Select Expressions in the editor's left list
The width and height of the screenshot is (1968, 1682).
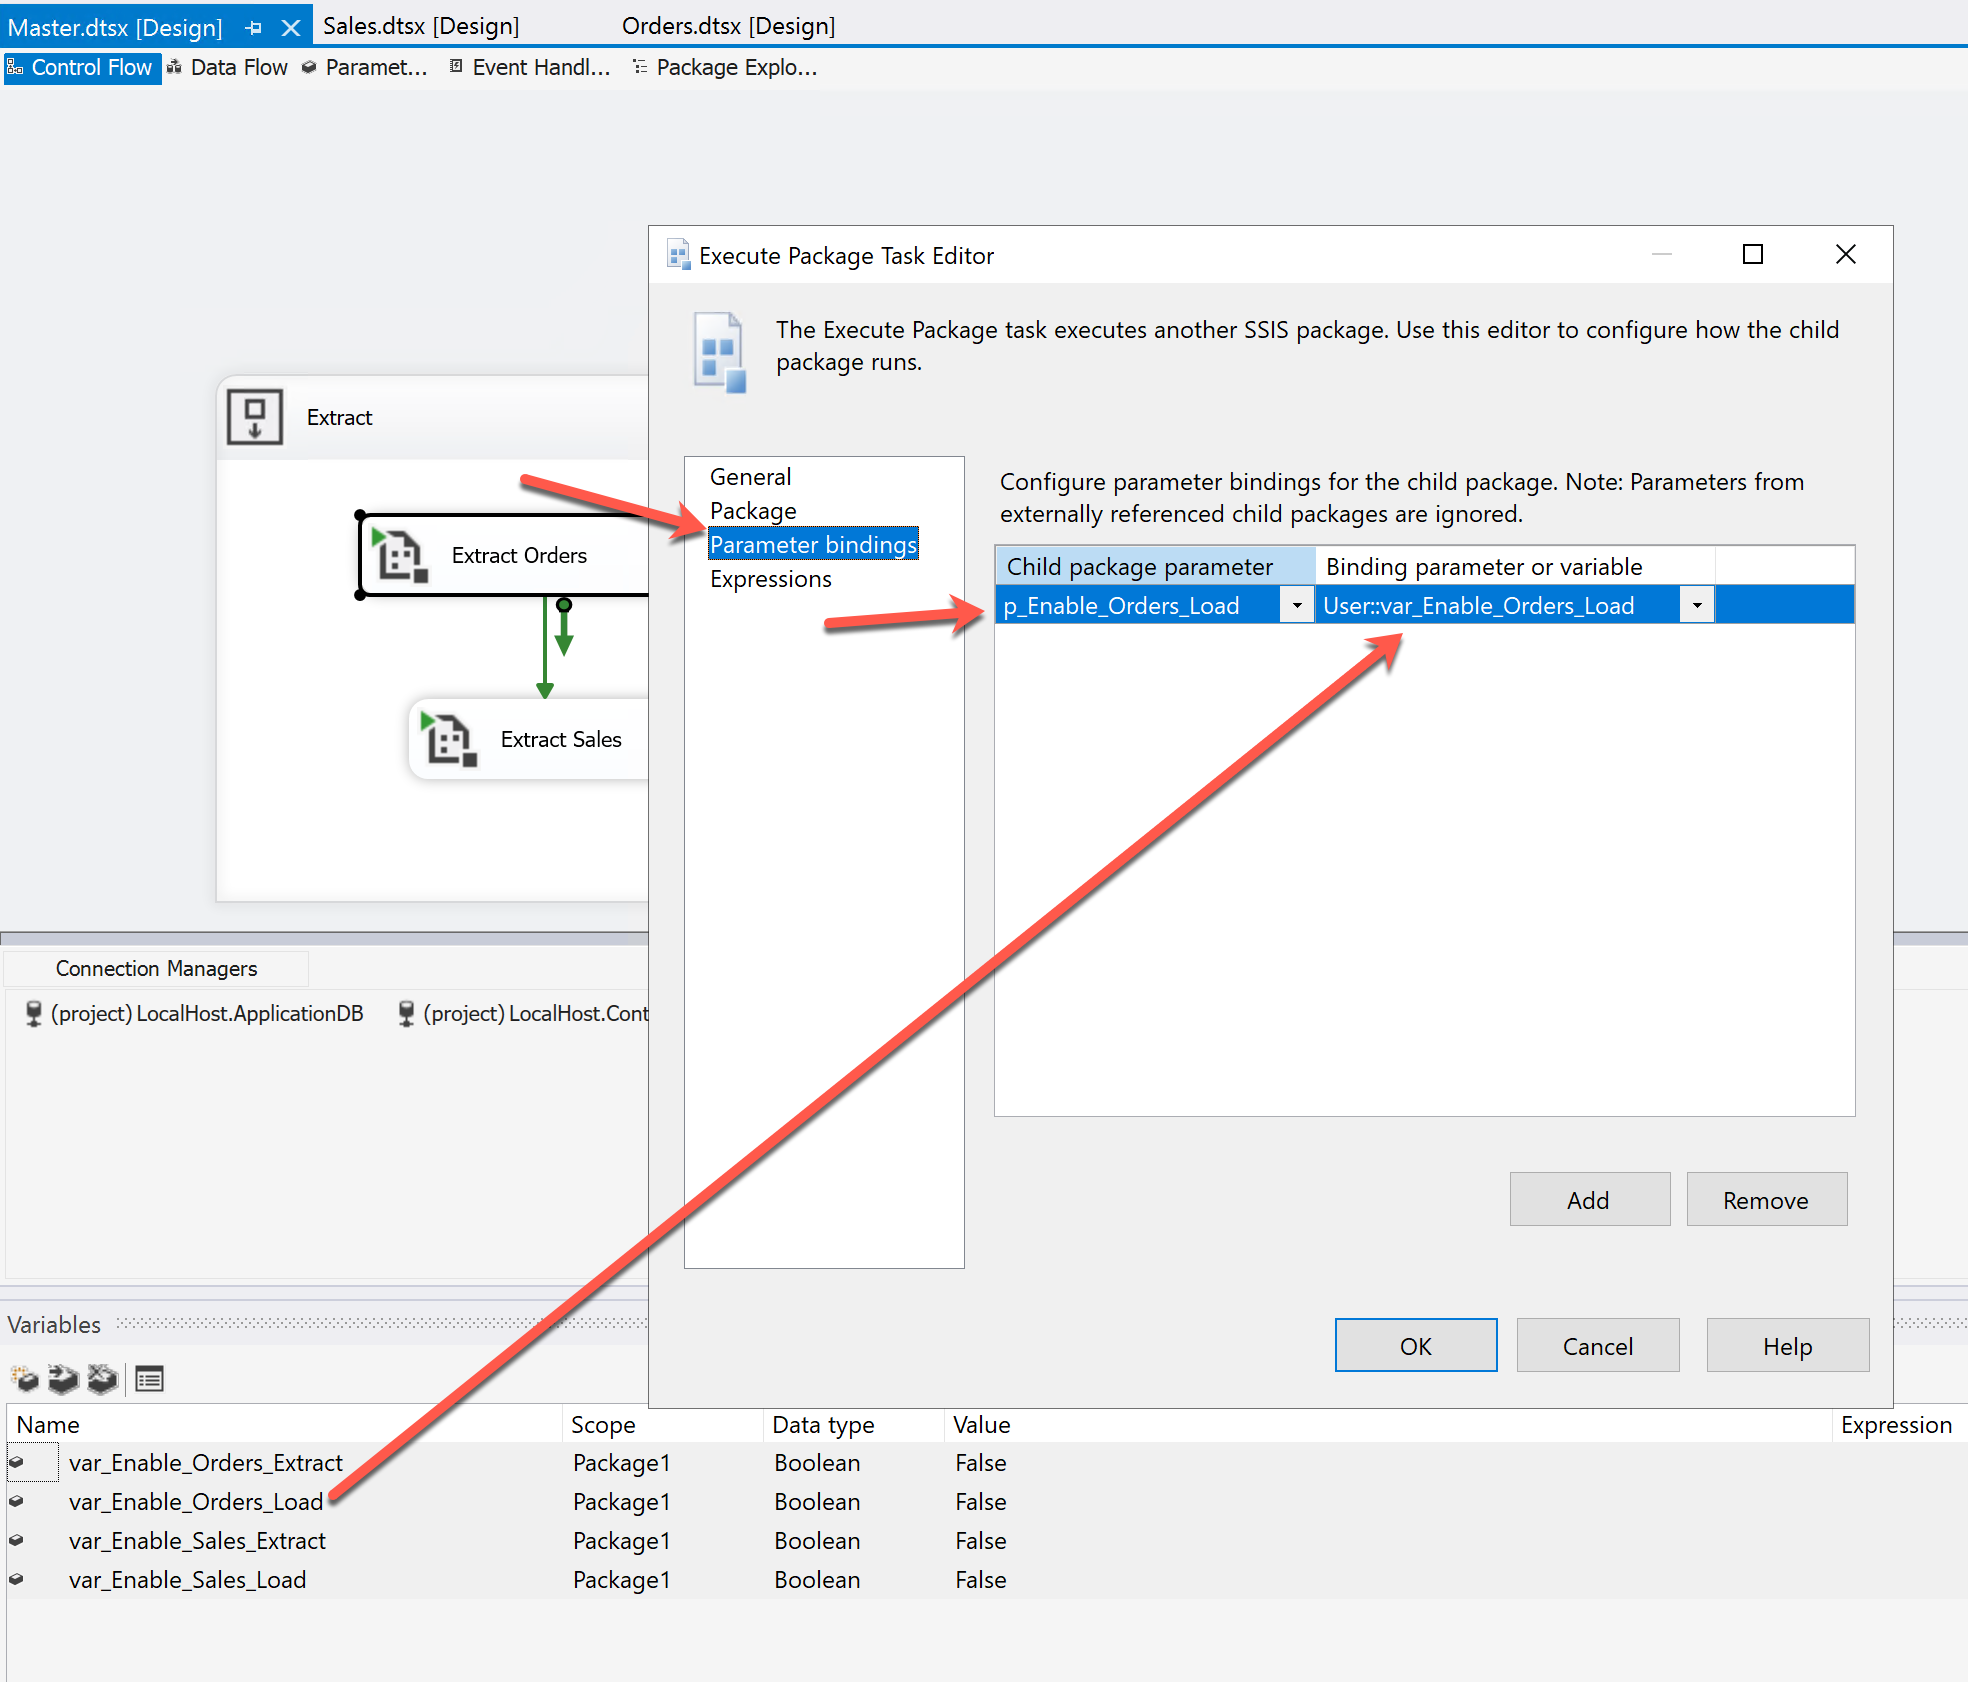770,579
